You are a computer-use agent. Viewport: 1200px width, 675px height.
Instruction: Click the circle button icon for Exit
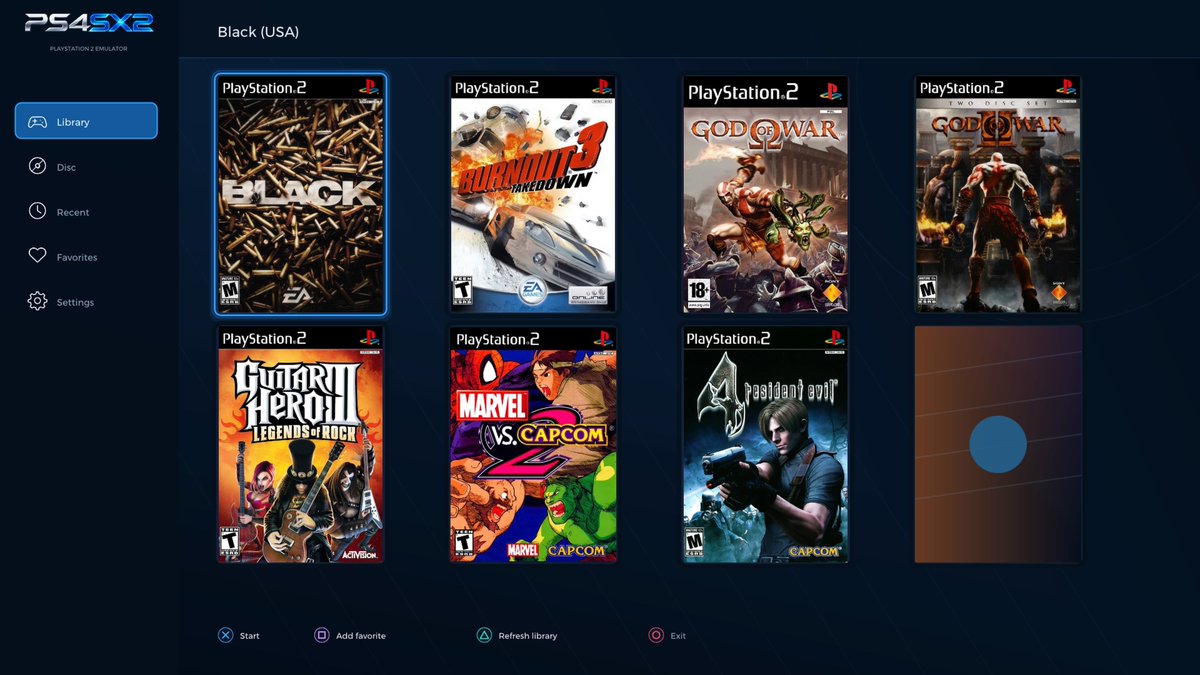coord(656,635)
